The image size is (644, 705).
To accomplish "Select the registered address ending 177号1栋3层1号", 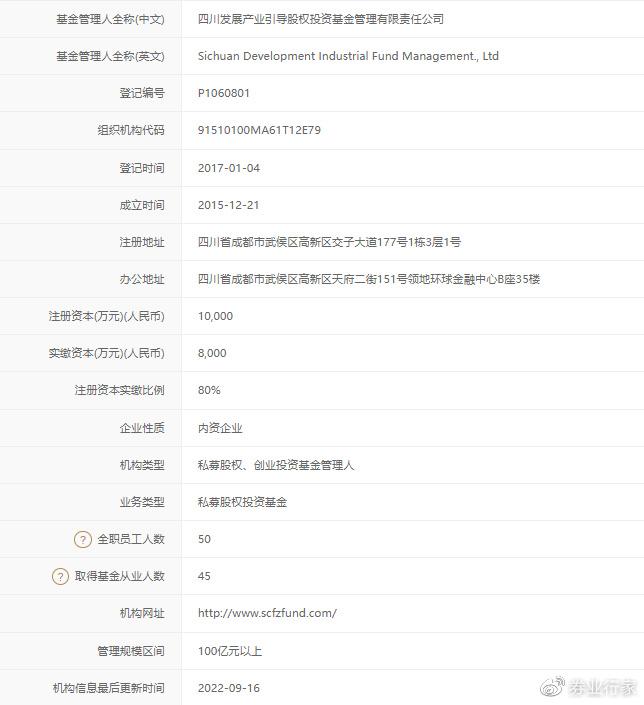I will pos(329,242).
